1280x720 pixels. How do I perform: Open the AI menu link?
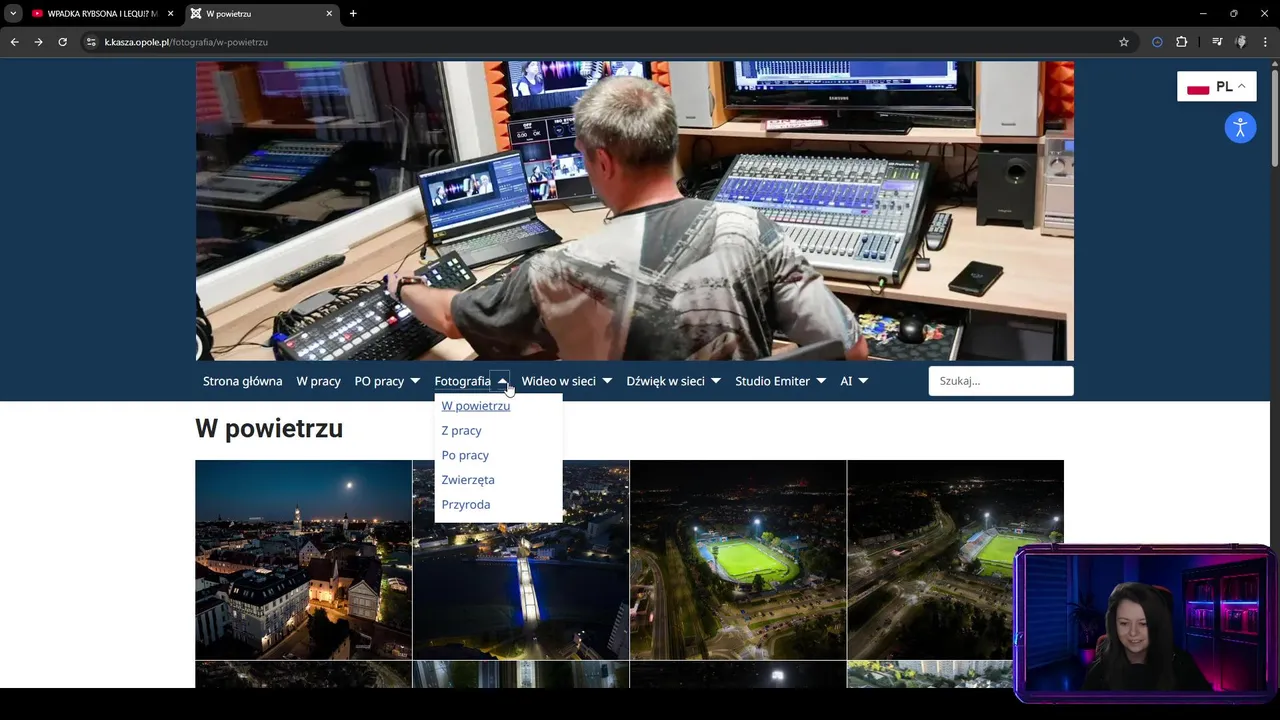(846, 381)
